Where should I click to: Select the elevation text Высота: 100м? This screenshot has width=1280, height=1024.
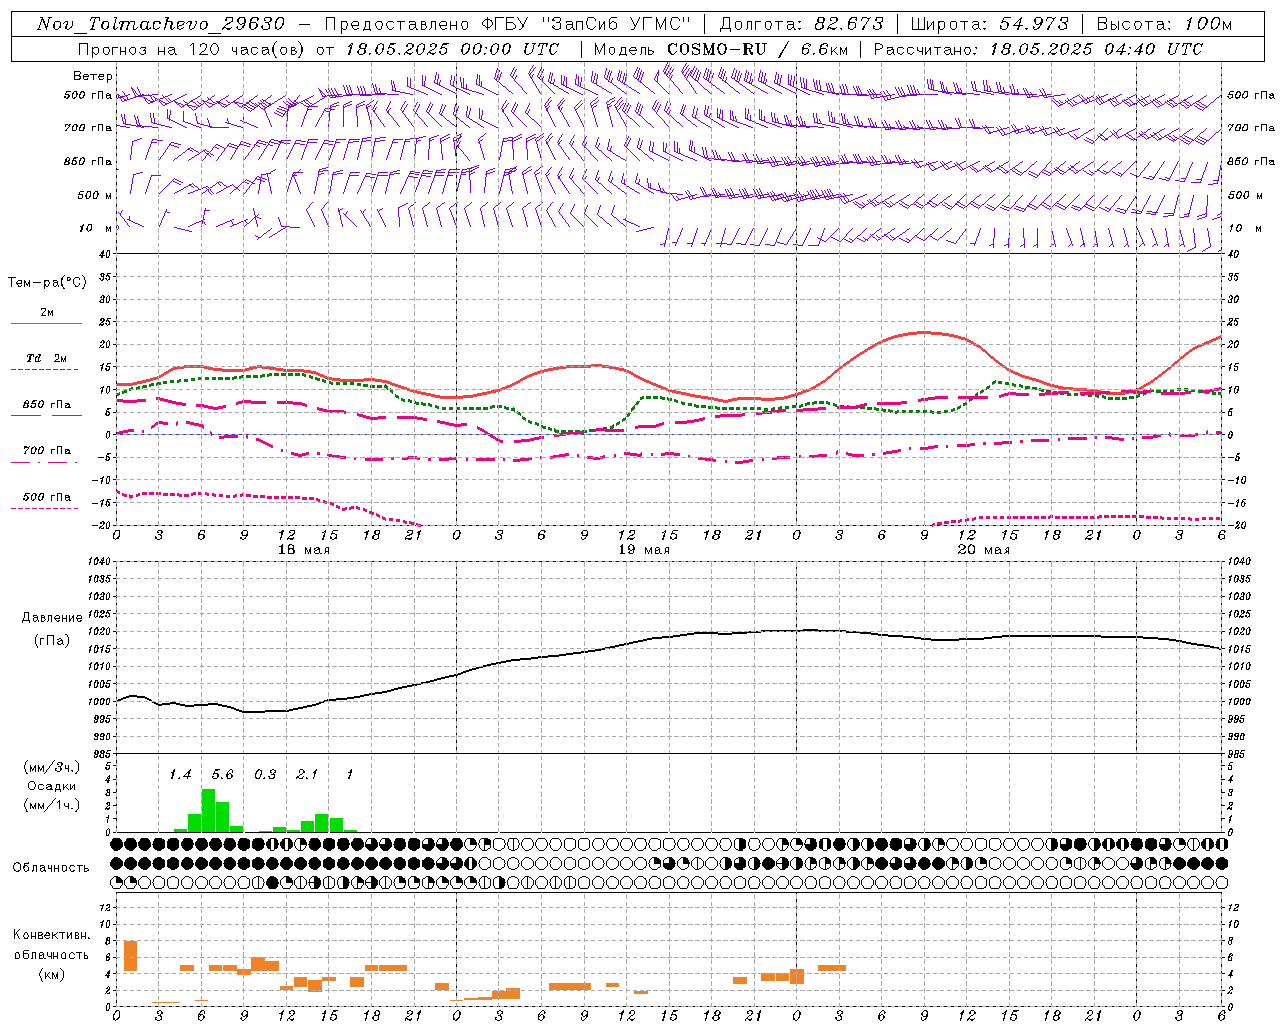point(1164,24)
